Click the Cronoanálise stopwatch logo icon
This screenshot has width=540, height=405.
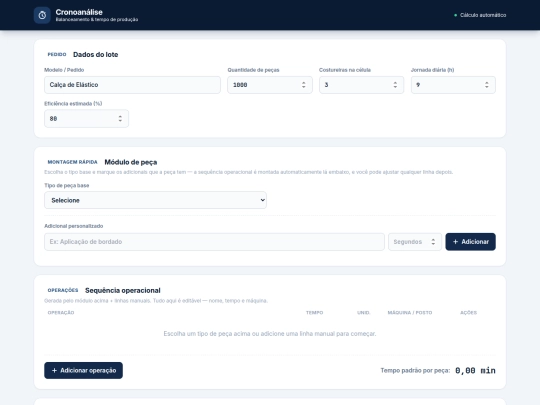(x=42, y=15)
